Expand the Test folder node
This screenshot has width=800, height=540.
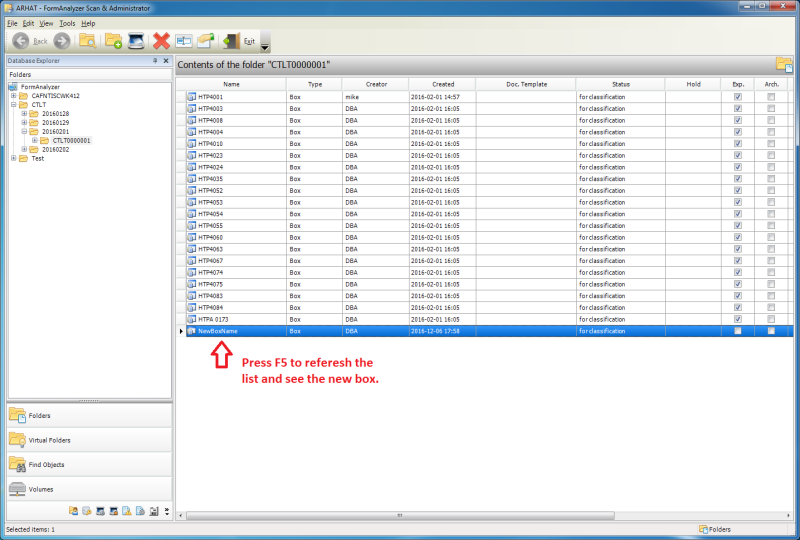pos(14,158)
